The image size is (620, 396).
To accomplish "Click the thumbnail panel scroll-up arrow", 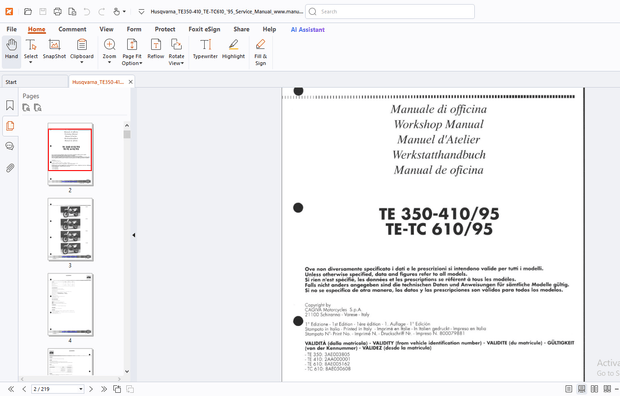I will (x=127, y=125).
